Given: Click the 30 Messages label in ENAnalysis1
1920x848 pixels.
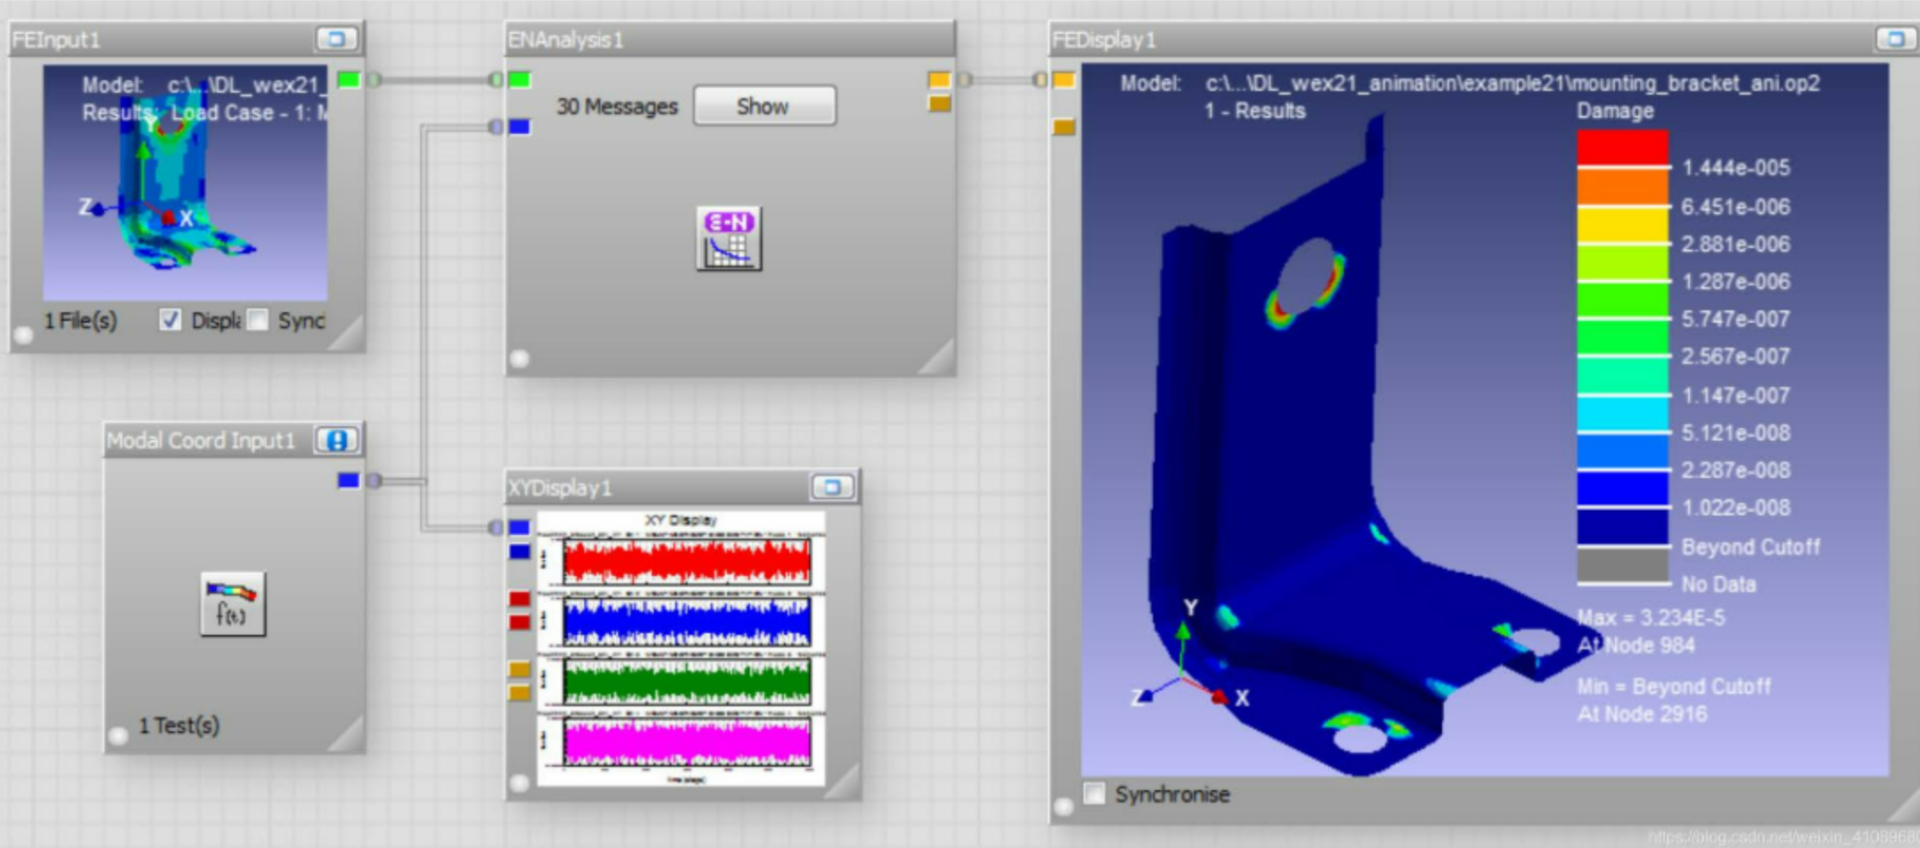Looking at the screenshot, I should pyautogui.click(x=617, y=106).
